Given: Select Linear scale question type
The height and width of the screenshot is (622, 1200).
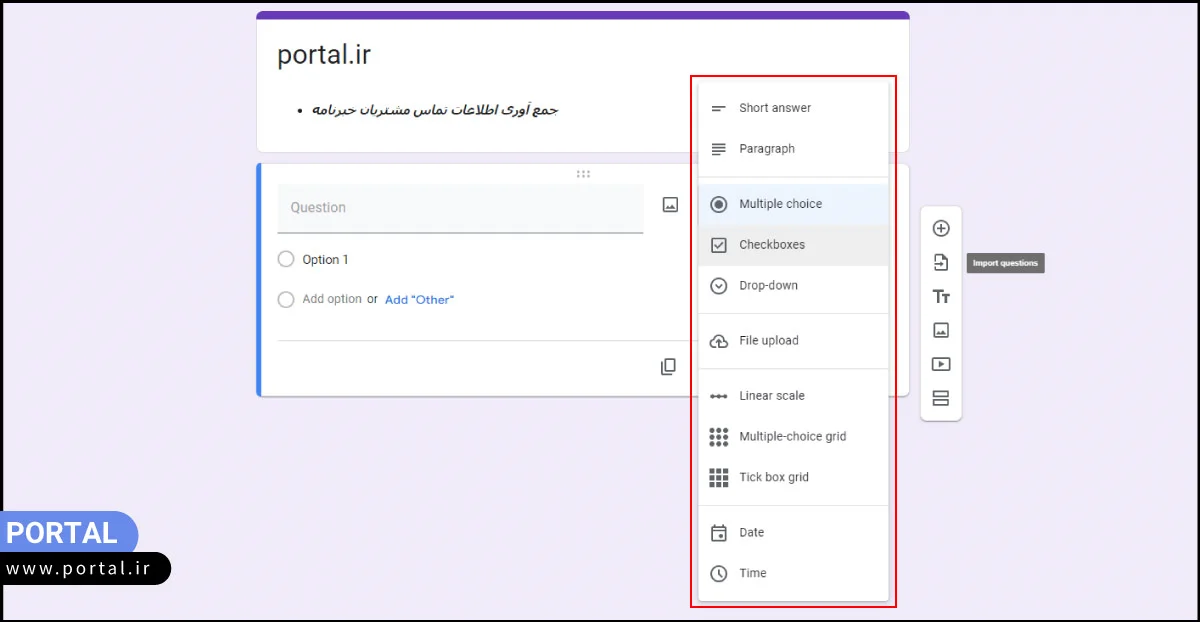Looking at the screenshot, I should point(770,396).
